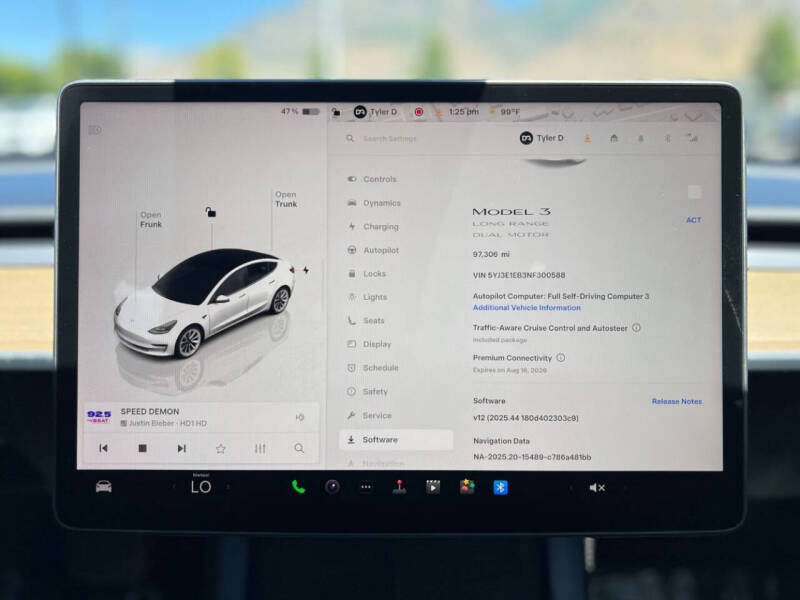This screenshot has height=600, width=800.
Task: Open Locks settings menu
Action: point(366,273)
